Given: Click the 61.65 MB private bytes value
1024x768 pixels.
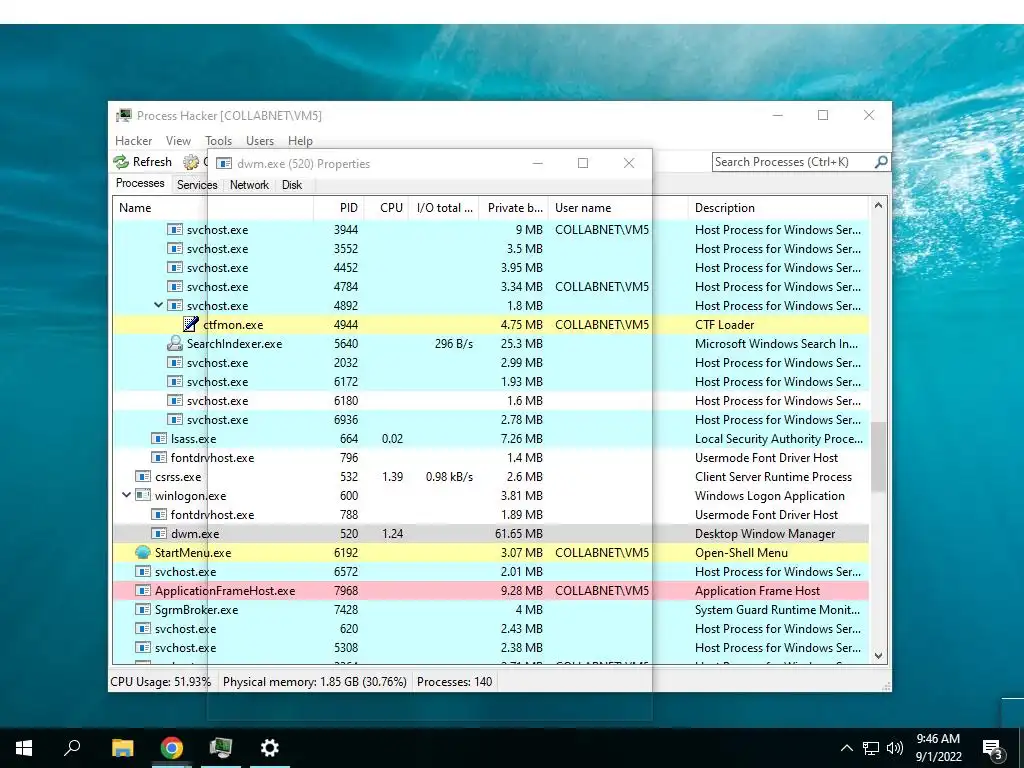Looking at the screenshot, I should click(519, 534).
